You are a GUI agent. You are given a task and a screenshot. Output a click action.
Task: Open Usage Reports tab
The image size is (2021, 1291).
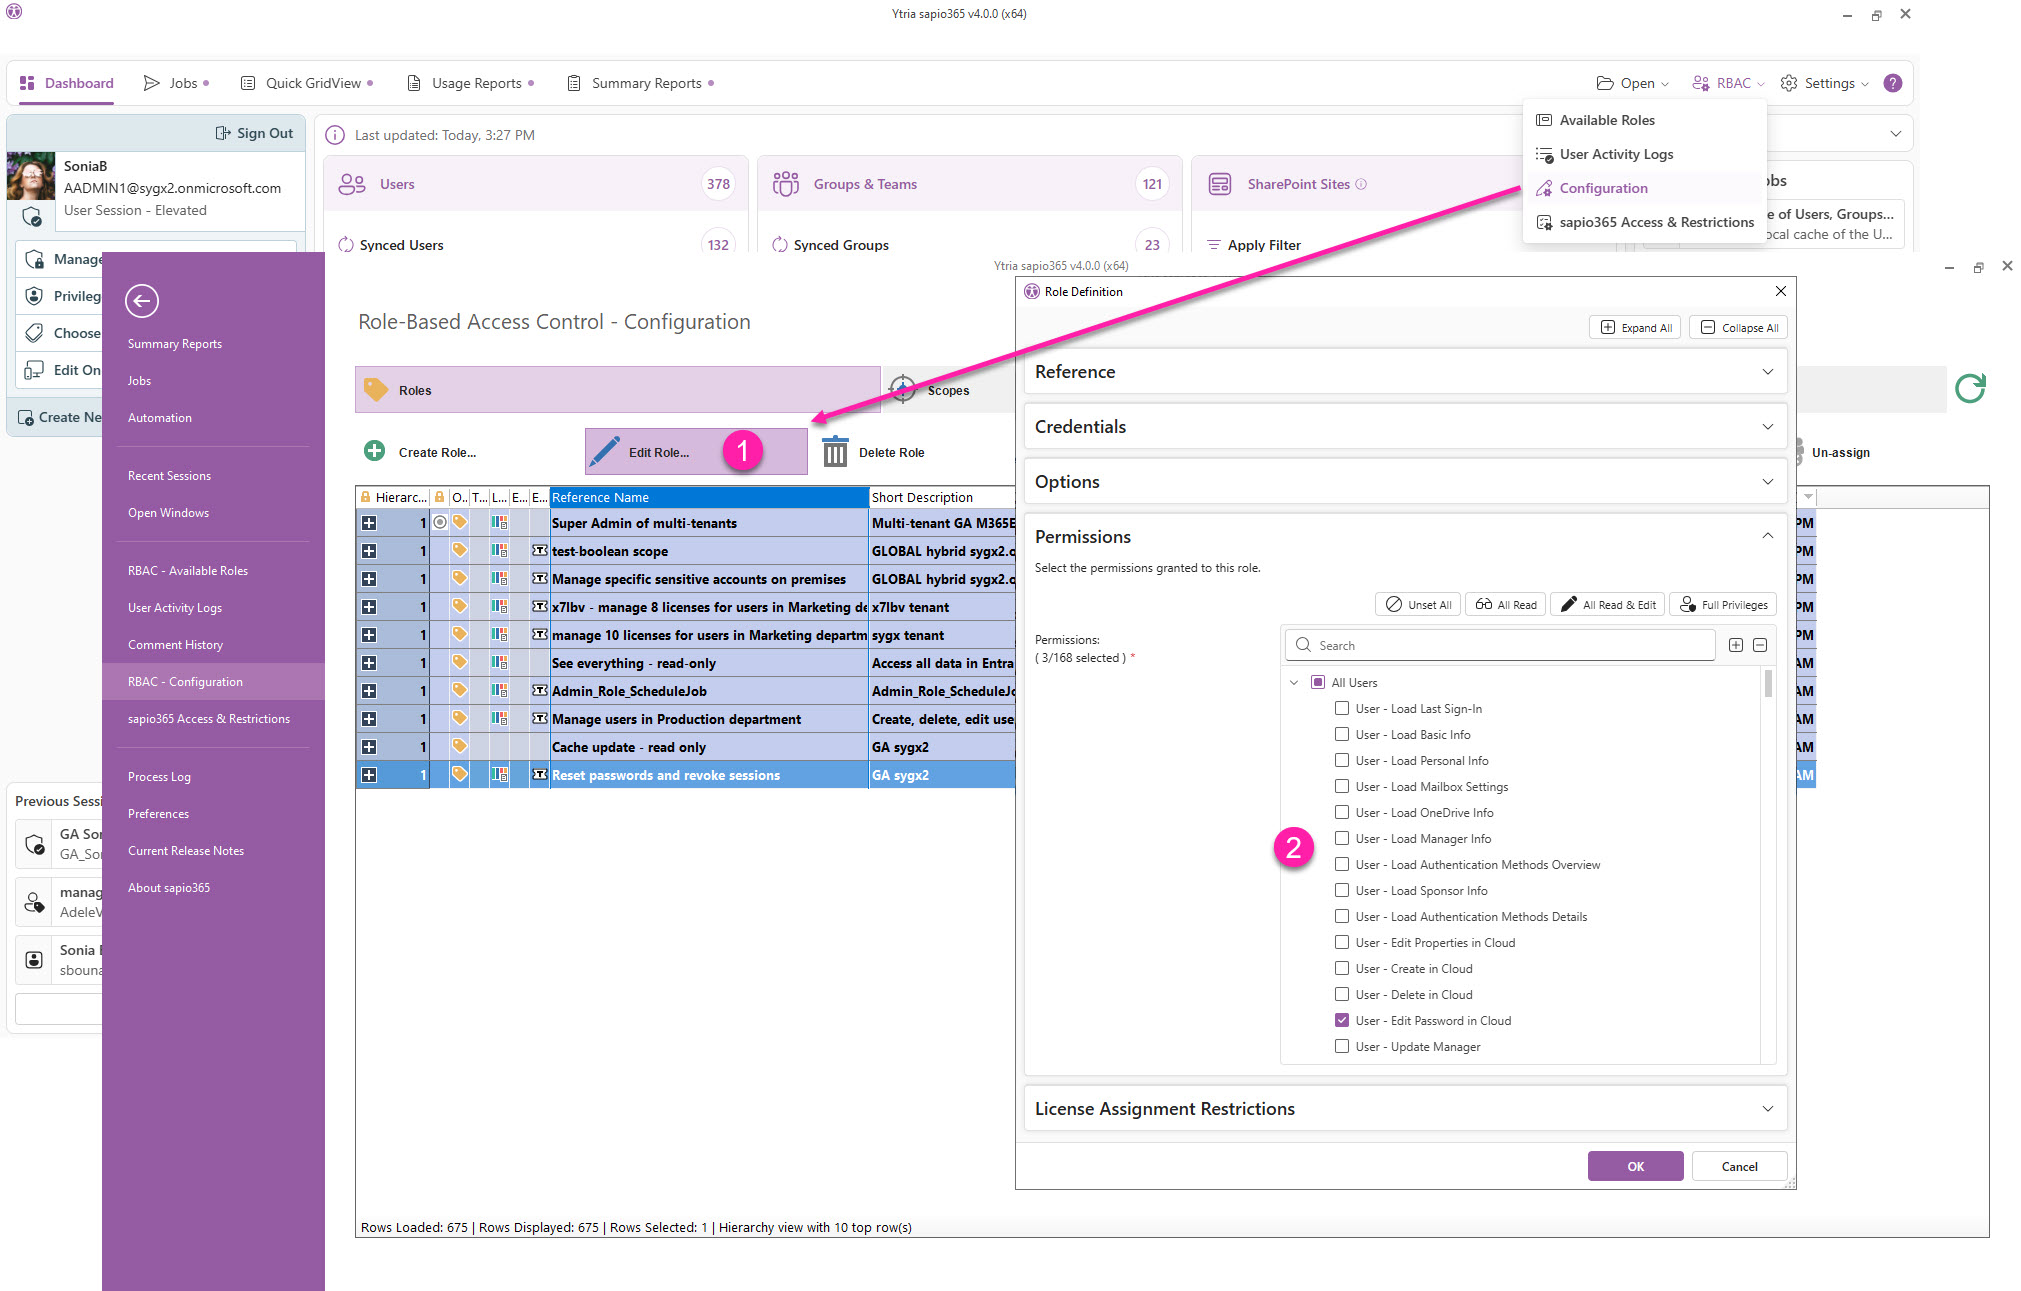pos(476,83)
